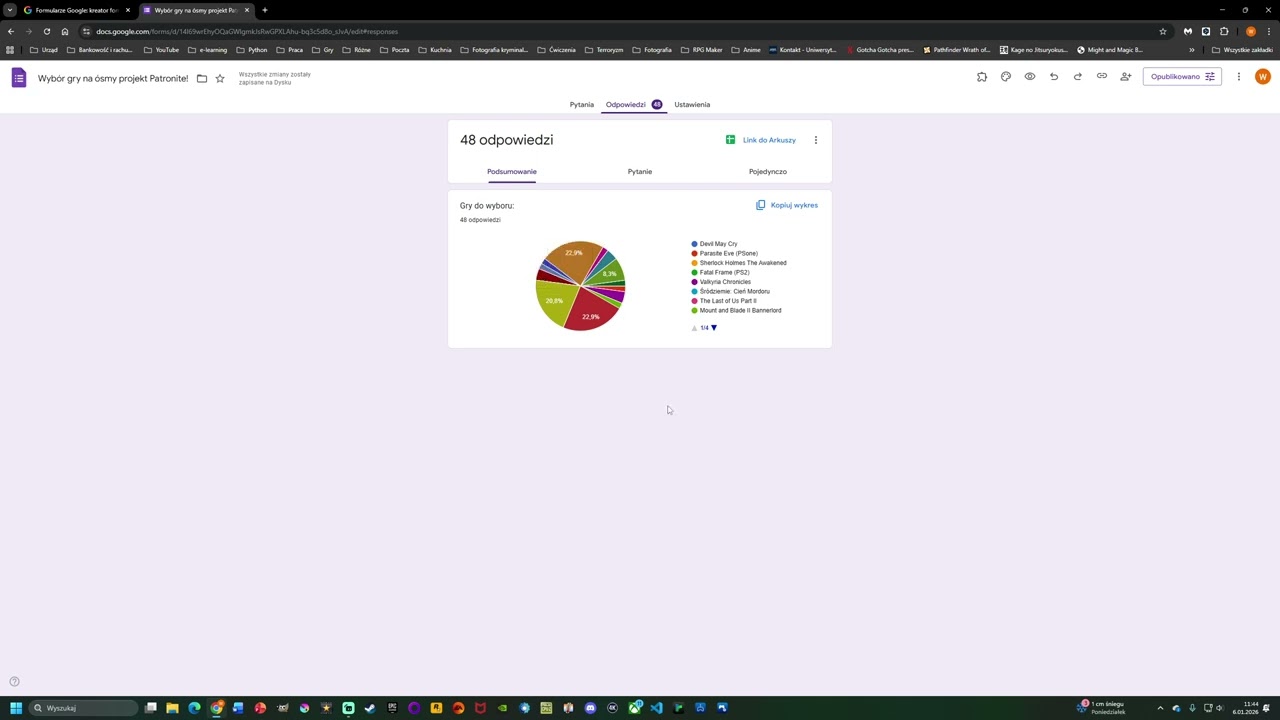Go to the Ustawienia tab
1280x720 pixels.
692,104
